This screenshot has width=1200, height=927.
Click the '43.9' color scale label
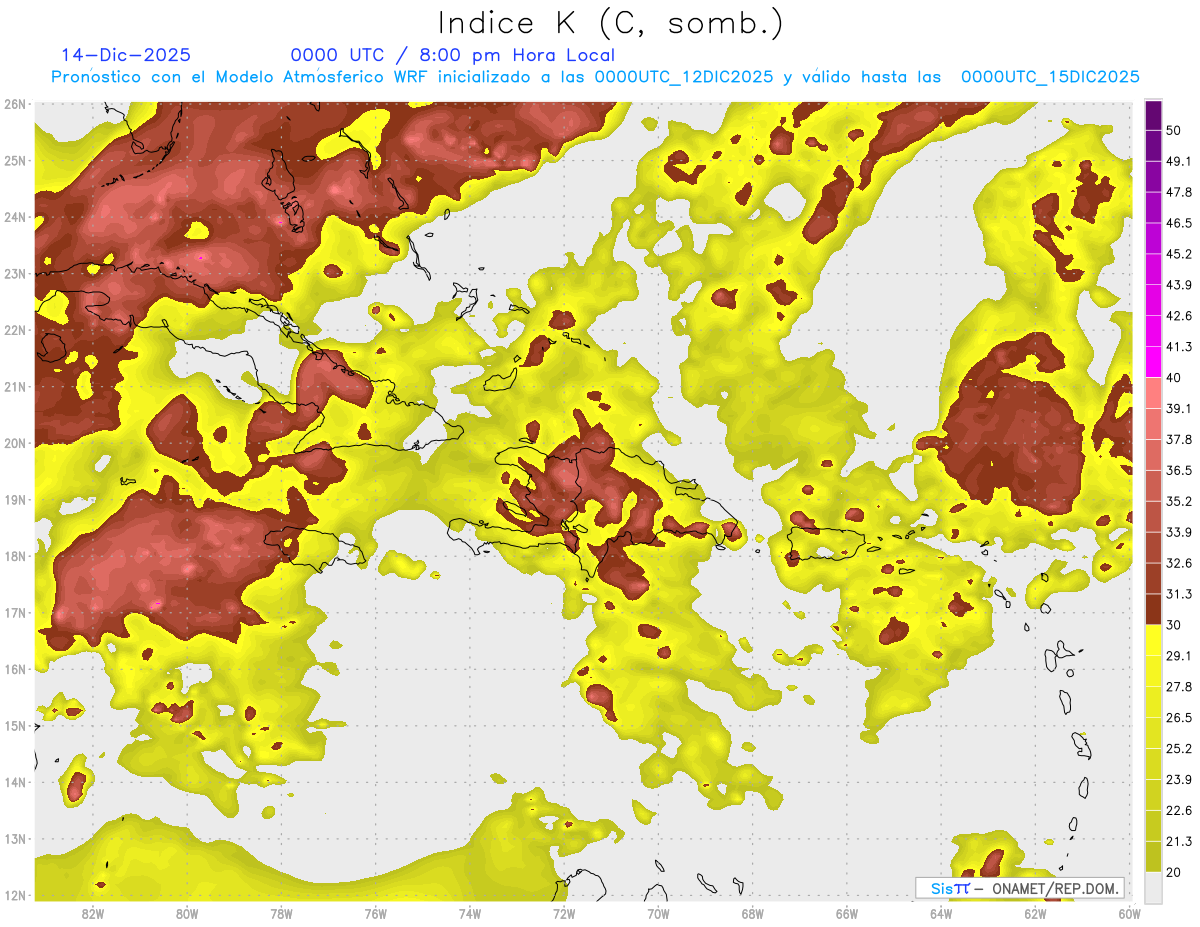coord(1179,285)
